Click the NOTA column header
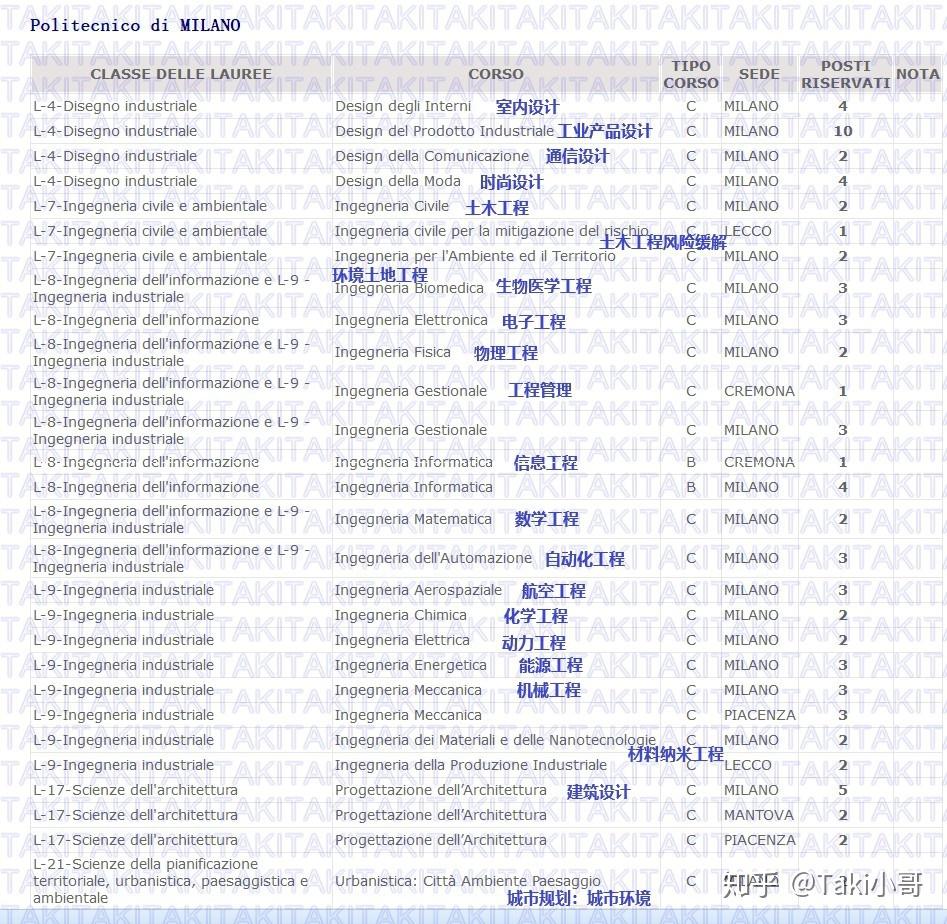The width and height of the screenshot is (947, 924). tap(916, 73)
